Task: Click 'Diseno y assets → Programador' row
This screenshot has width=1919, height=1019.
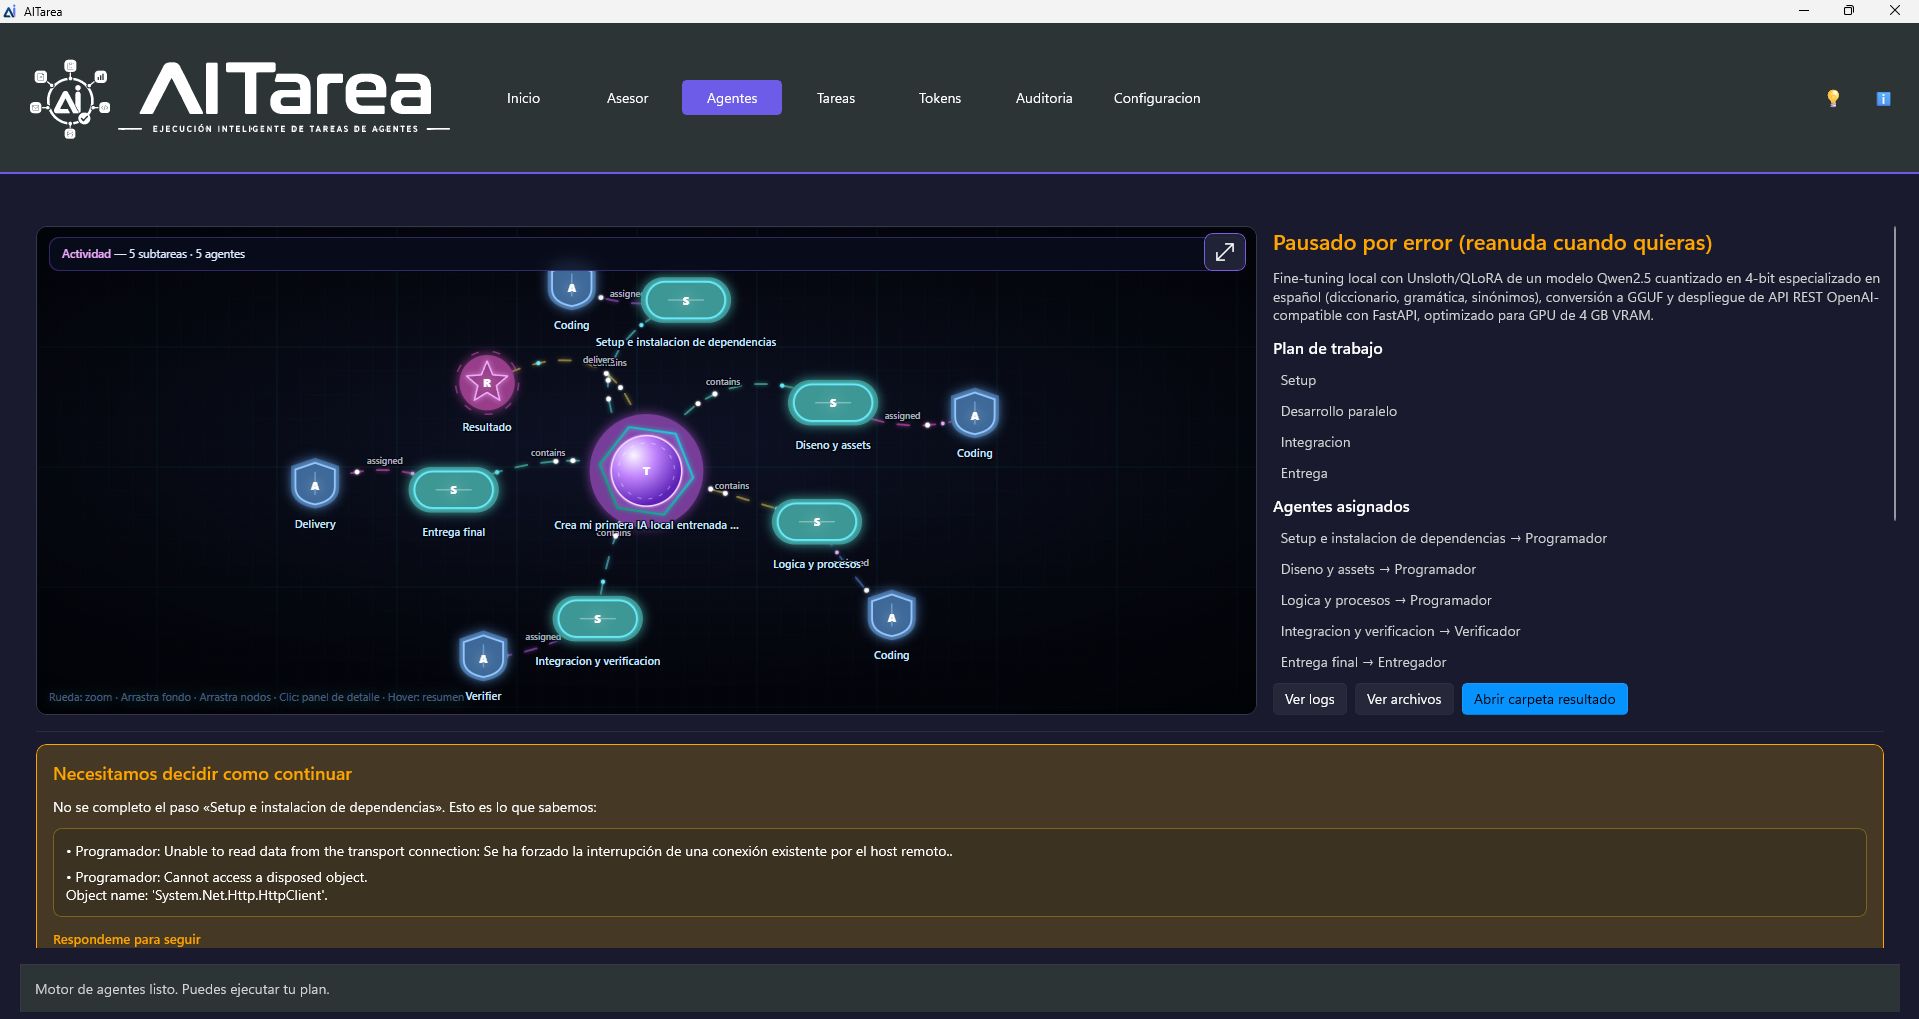Action: [1378, 569]
